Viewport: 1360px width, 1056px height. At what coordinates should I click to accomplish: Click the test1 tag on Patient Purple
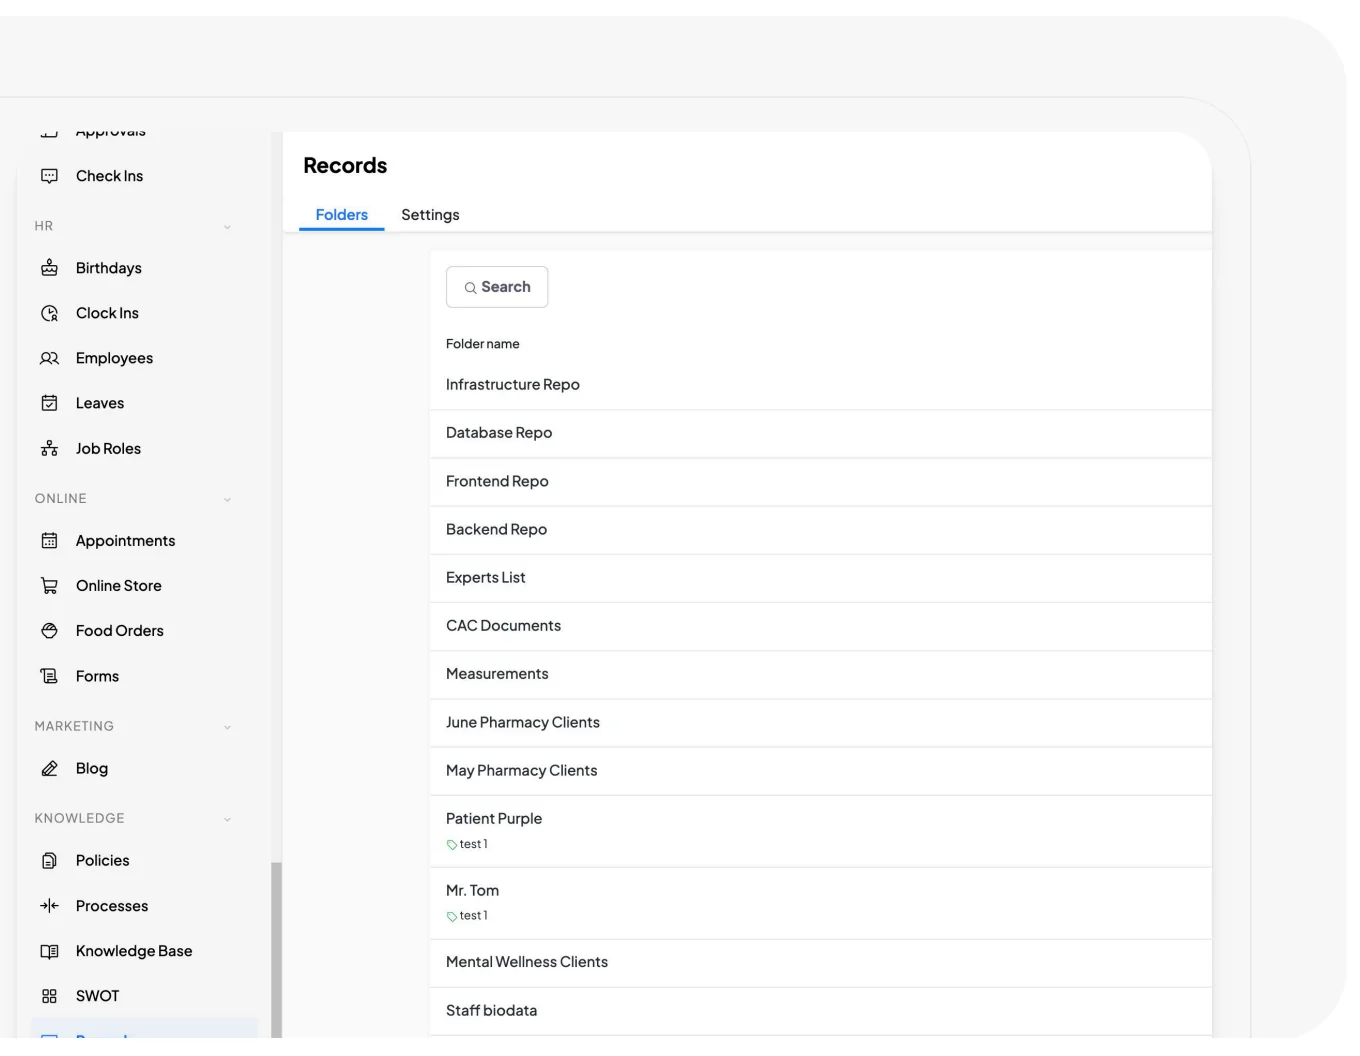tap(467, 845)
